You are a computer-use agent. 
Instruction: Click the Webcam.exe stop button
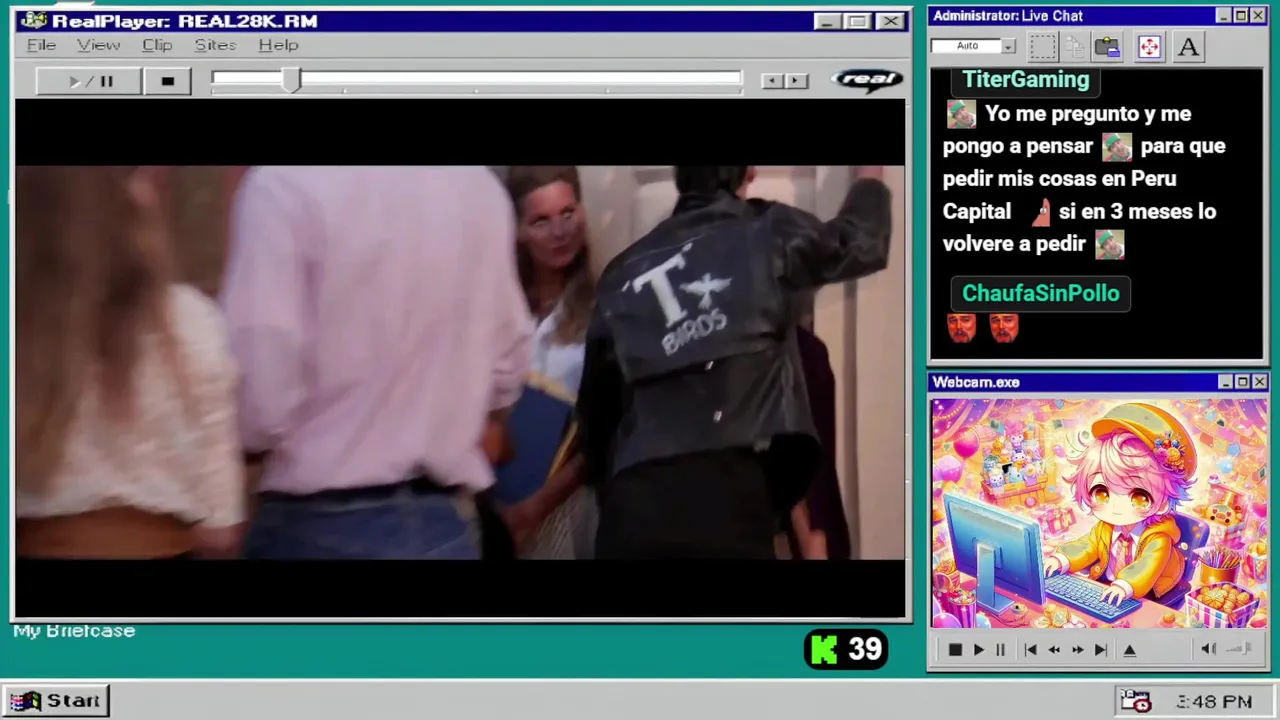pos(955,650)
